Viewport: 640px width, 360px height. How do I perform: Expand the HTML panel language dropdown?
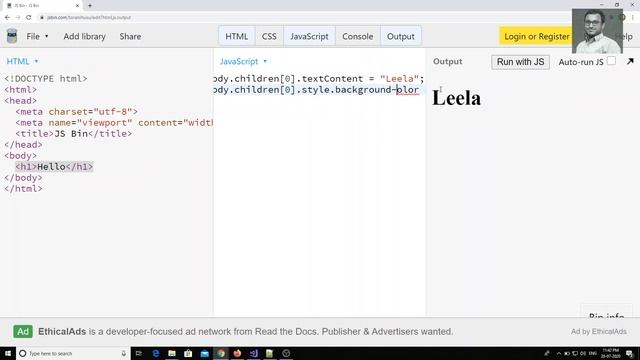(22, 61)
